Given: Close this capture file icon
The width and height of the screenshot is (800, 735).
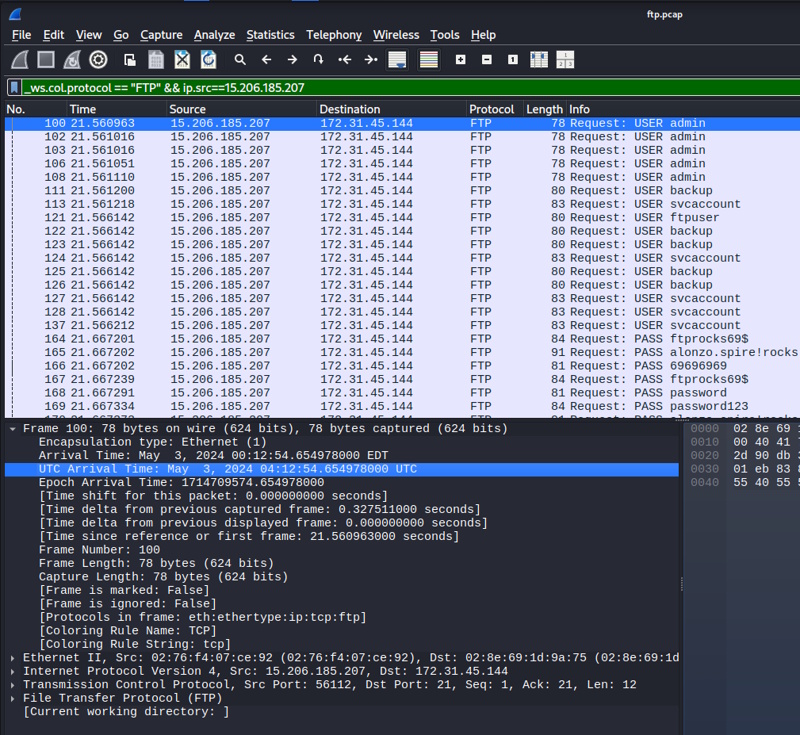Looking at the screenshot, I should 182,60.
